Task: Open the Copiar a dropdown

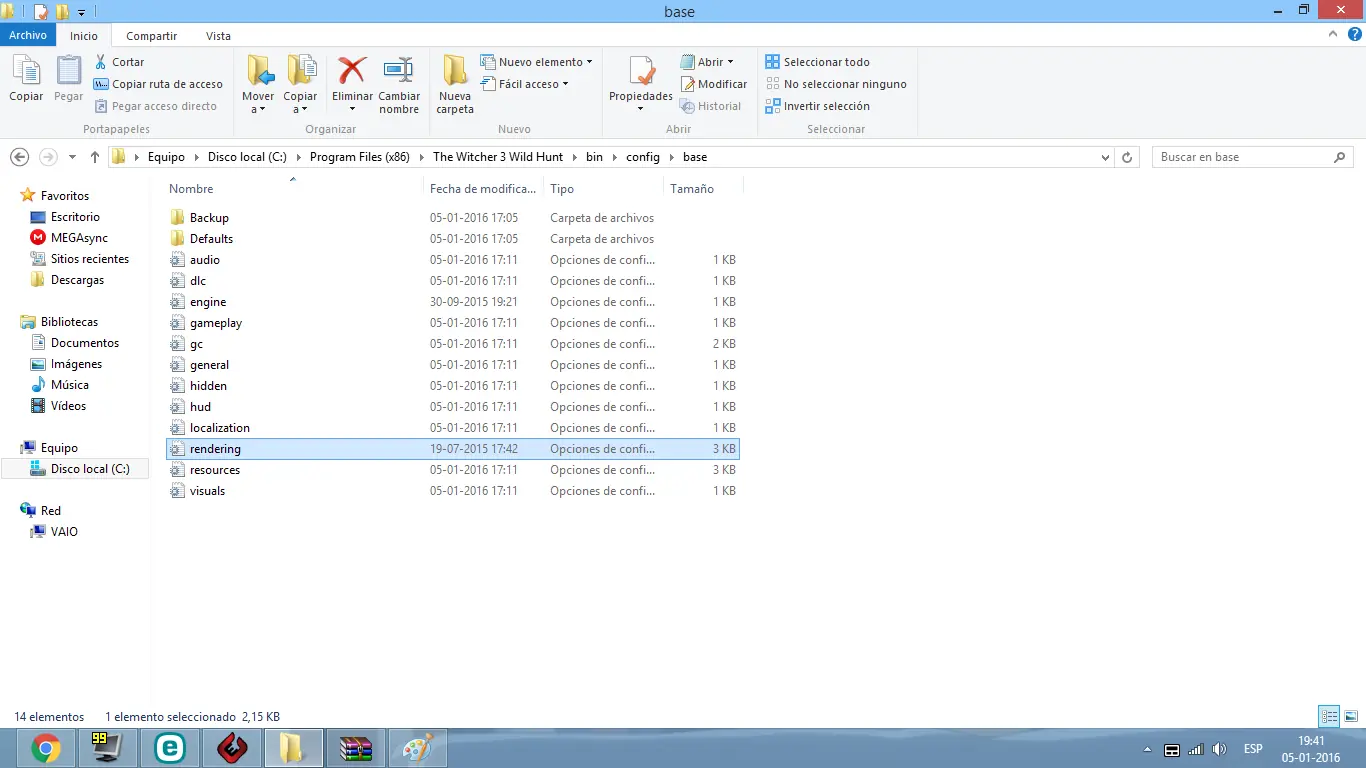Action: click(x=300, y=85)
